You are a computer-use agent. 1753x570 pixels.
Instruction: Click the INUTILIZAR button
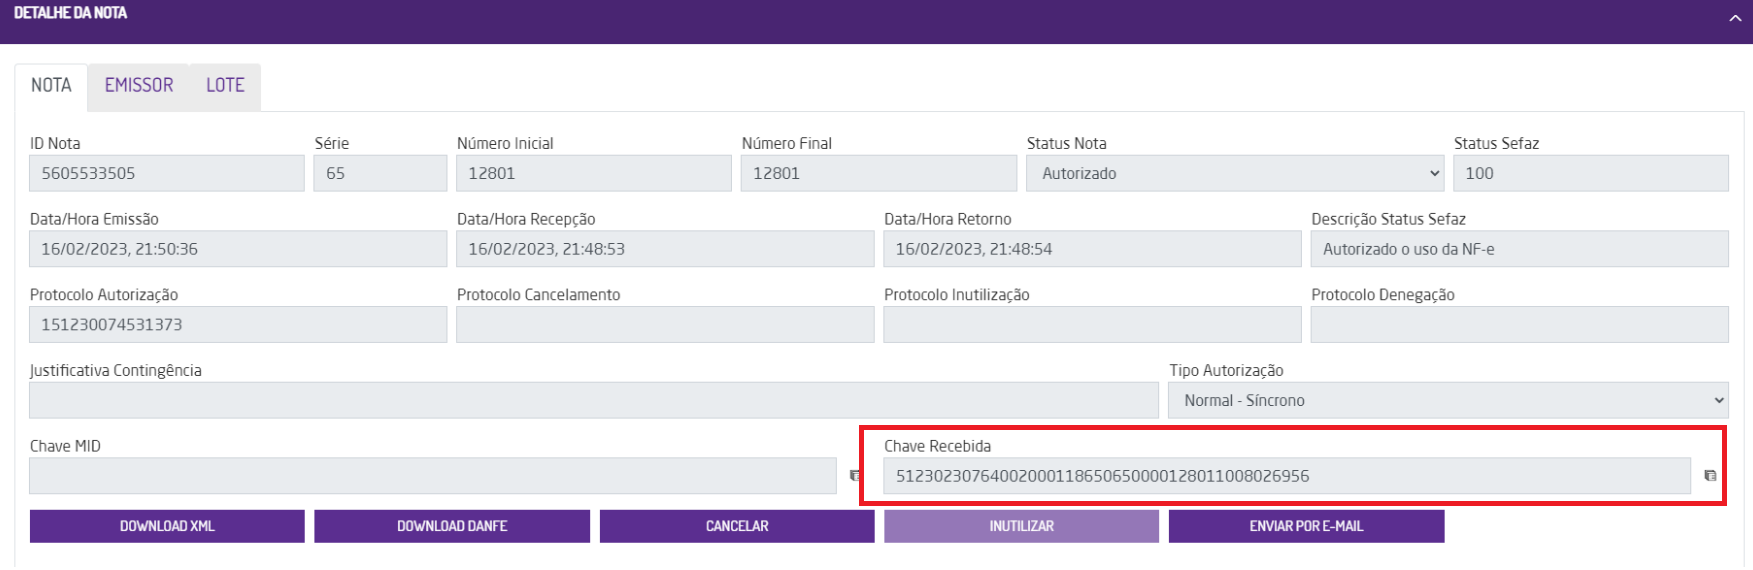(1021, 526)
